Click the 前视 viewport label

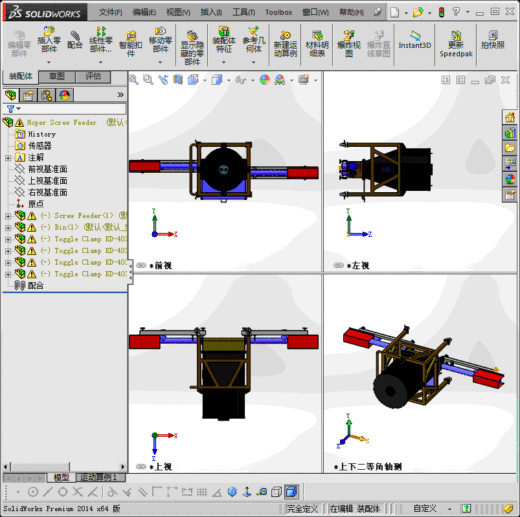[163, 265]
